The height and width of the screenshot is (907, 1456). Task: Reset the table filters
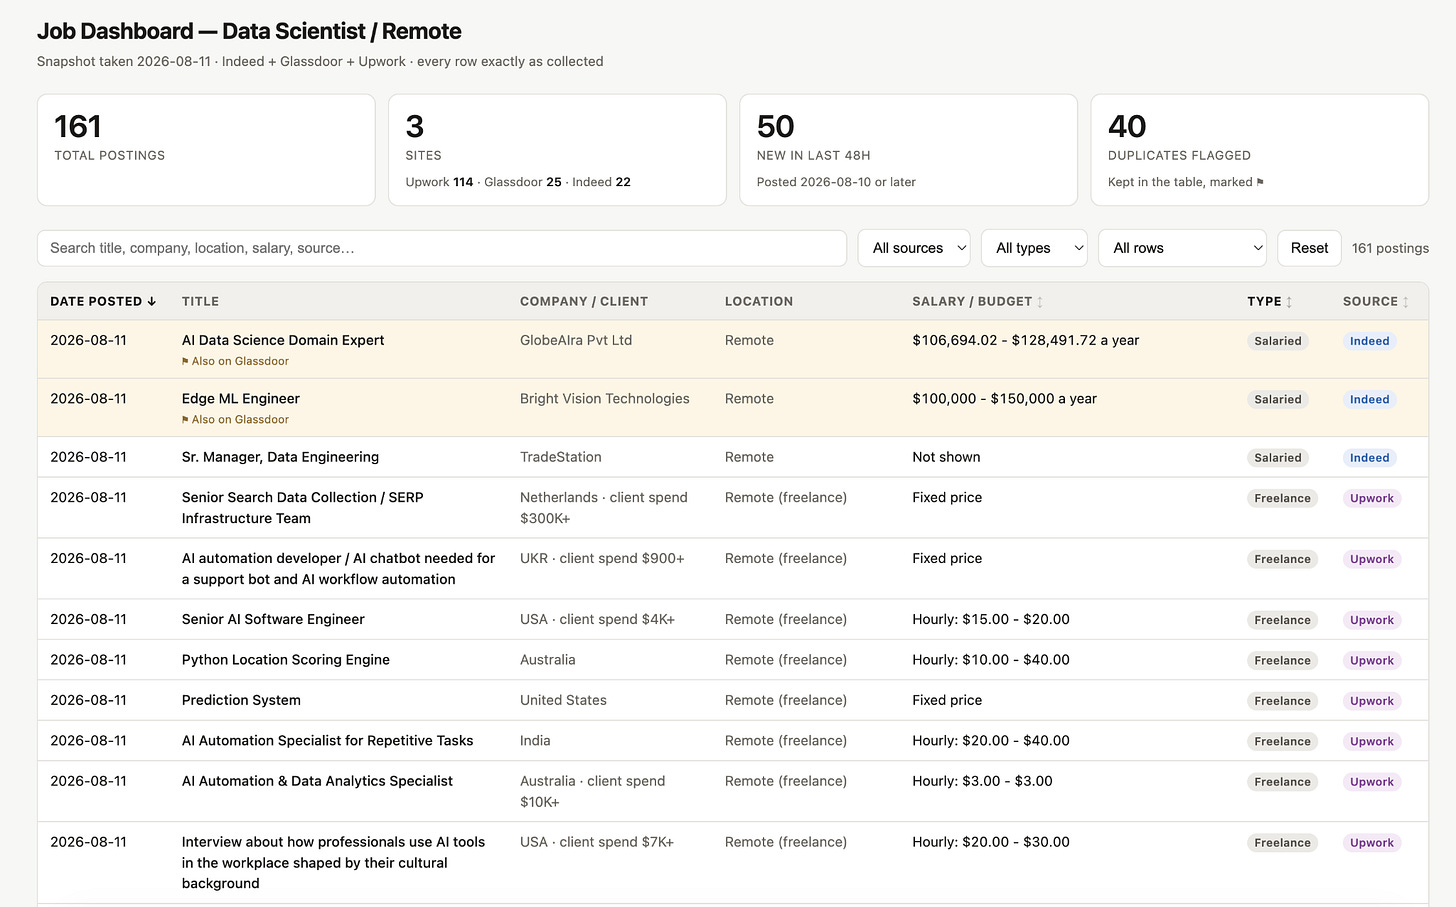(1309, 248)
